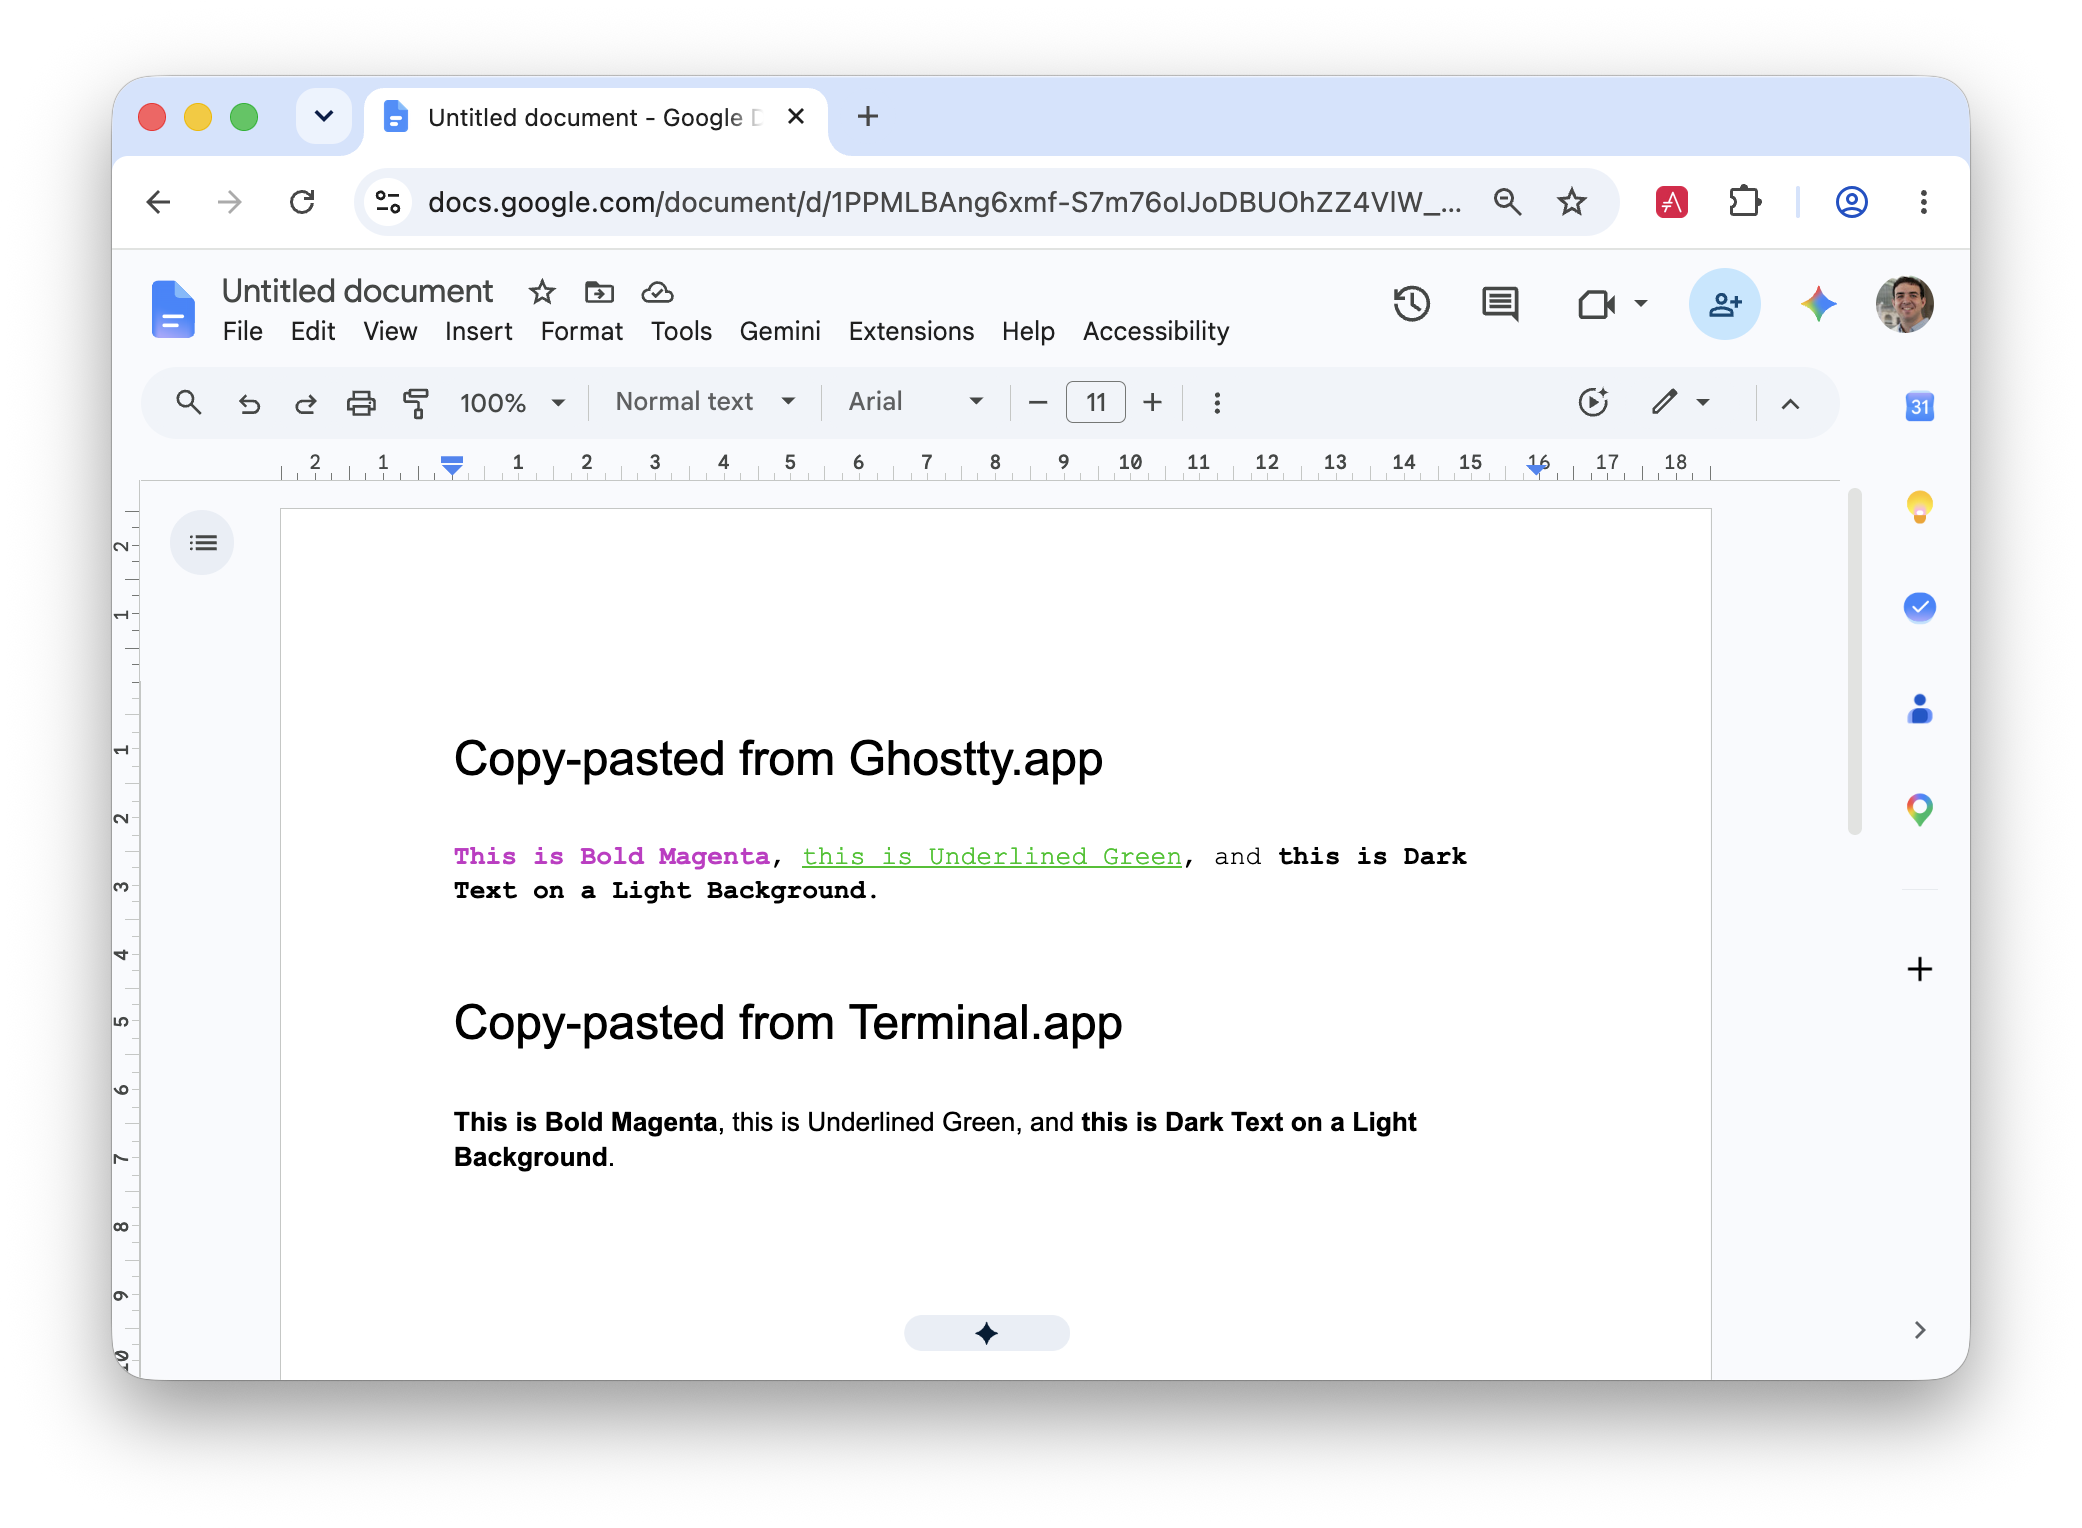Open the Insert menu
Screen dimensions: 2082x1528
click(x=478, y=331)
